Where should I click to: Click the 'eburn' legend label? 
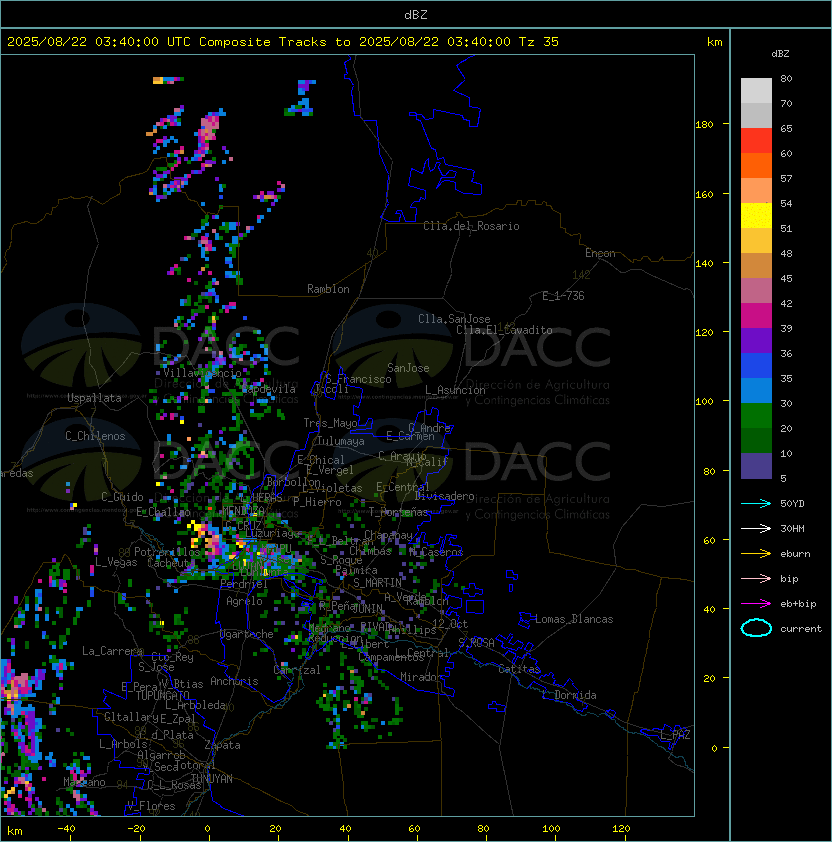pyautogui.click(x=795, y=554)
